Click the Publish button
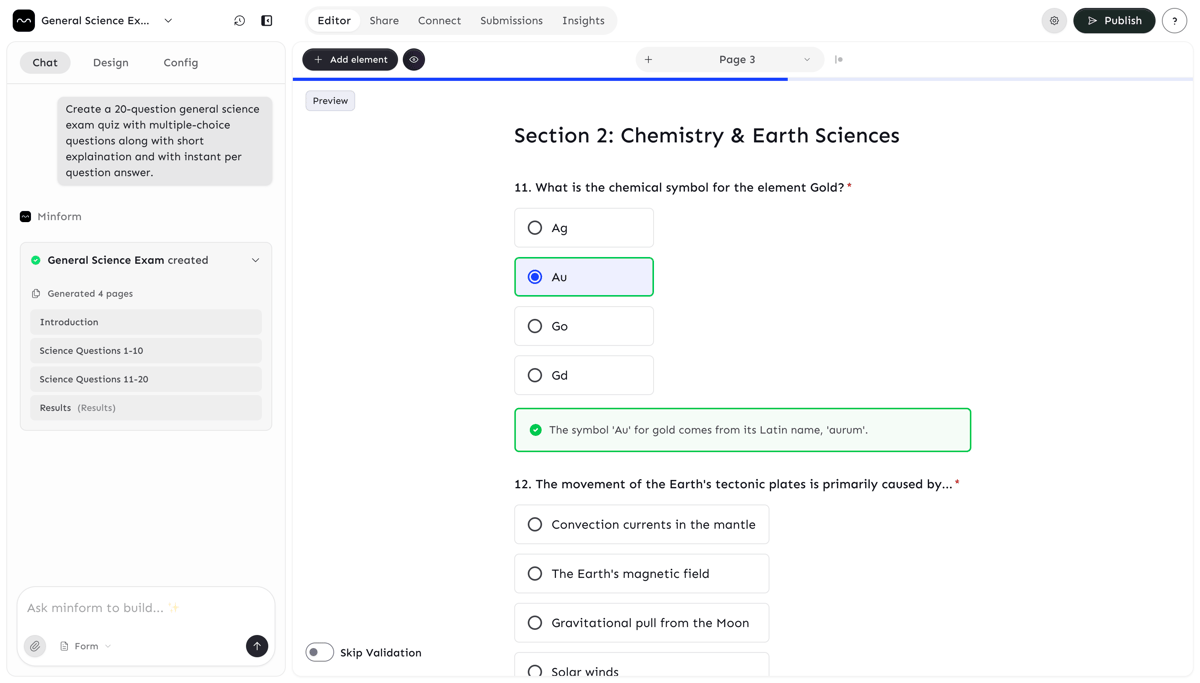This screenshot has height=683, width=1200. pyautogui.click(x=1113, y=21)
